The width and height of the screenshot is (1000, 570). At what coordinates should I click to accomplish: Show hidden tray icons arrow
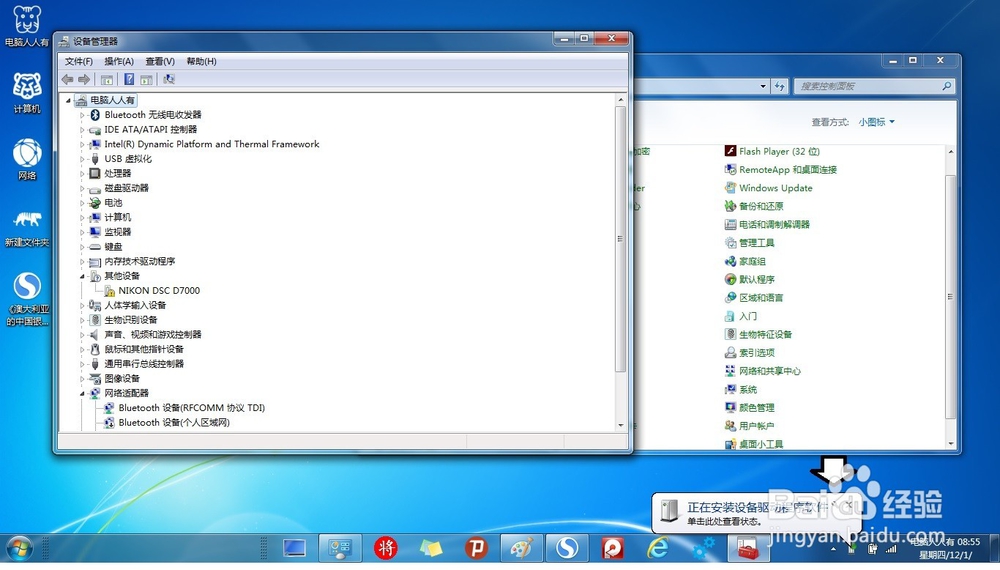point(833,549)
